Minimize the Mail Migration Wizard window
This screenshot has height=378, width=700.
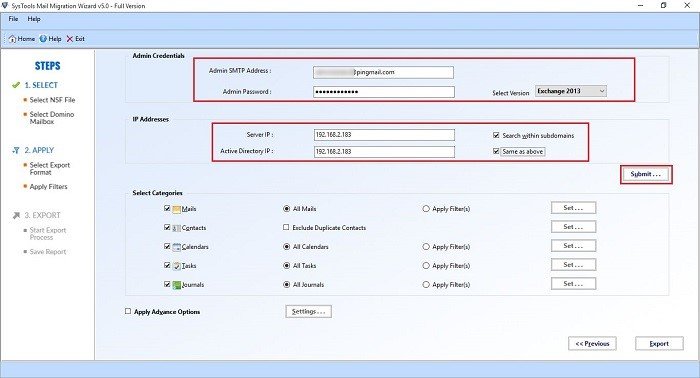[641, 5]
